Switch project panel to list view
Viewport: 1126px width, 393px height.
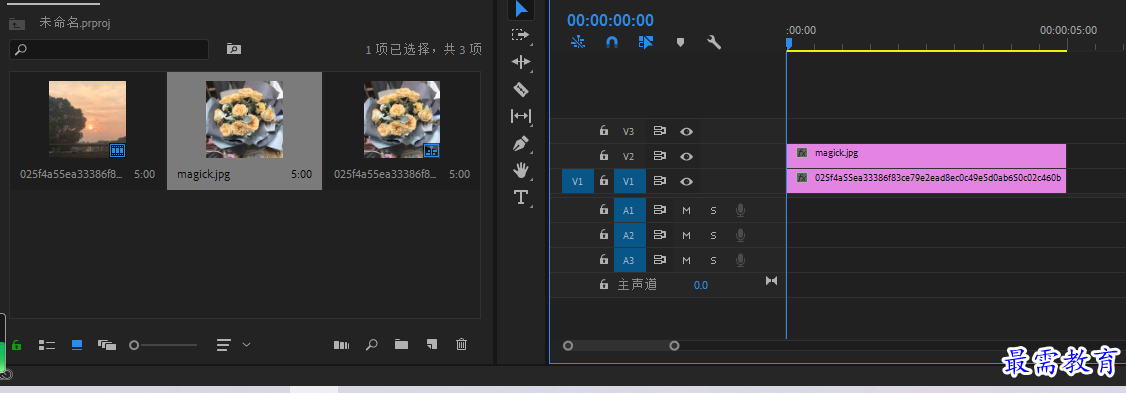[x=47, y=345]
